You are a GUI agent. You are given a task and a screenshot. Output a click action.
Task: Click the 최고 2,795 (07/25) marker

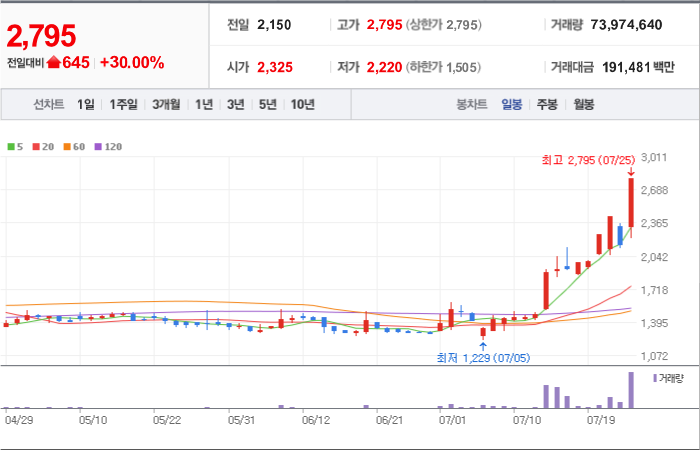[x=588, y=160]
